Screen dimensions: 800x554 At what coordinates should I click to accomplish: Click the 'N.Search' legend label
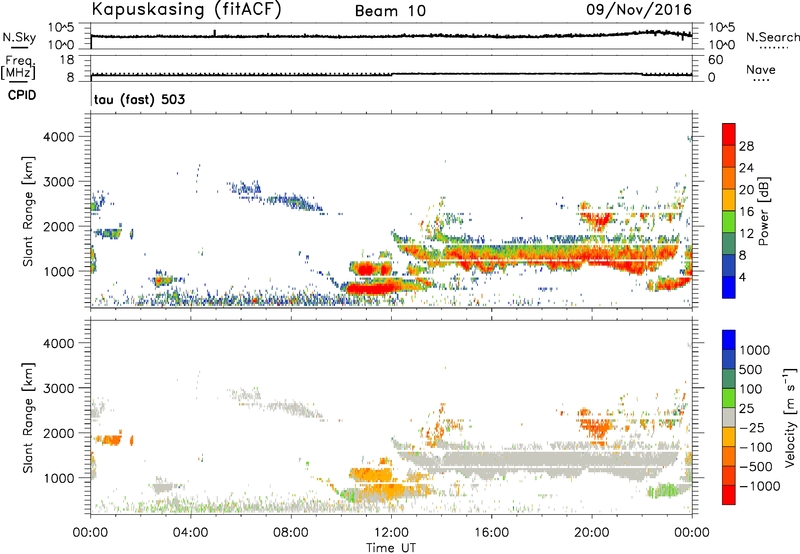[x=772, y=37]
